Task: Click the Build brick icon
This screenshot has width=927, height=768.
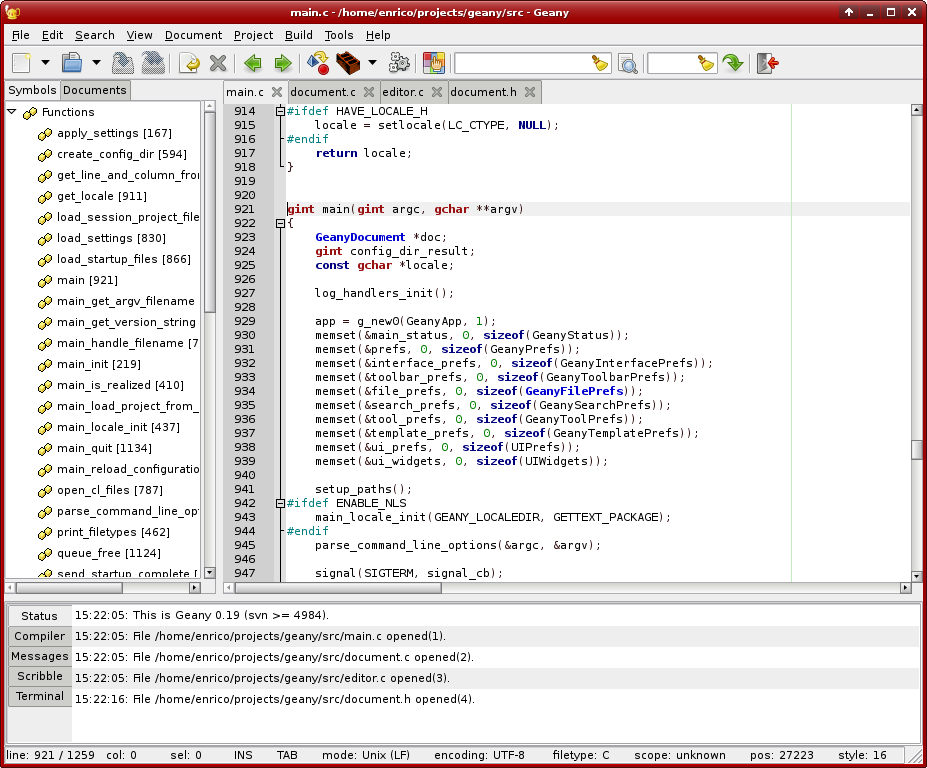Action: point(348,63)
